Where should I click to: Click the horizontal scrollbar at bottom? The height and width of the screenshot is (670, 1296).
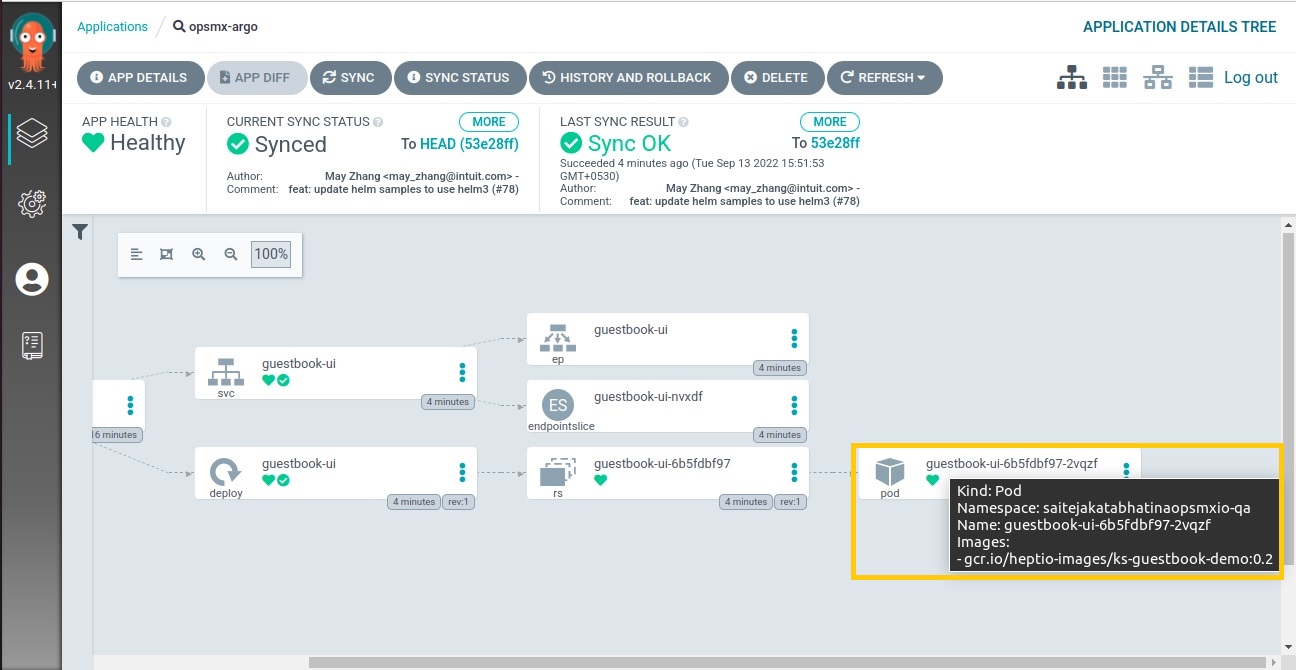click(780, 662)
